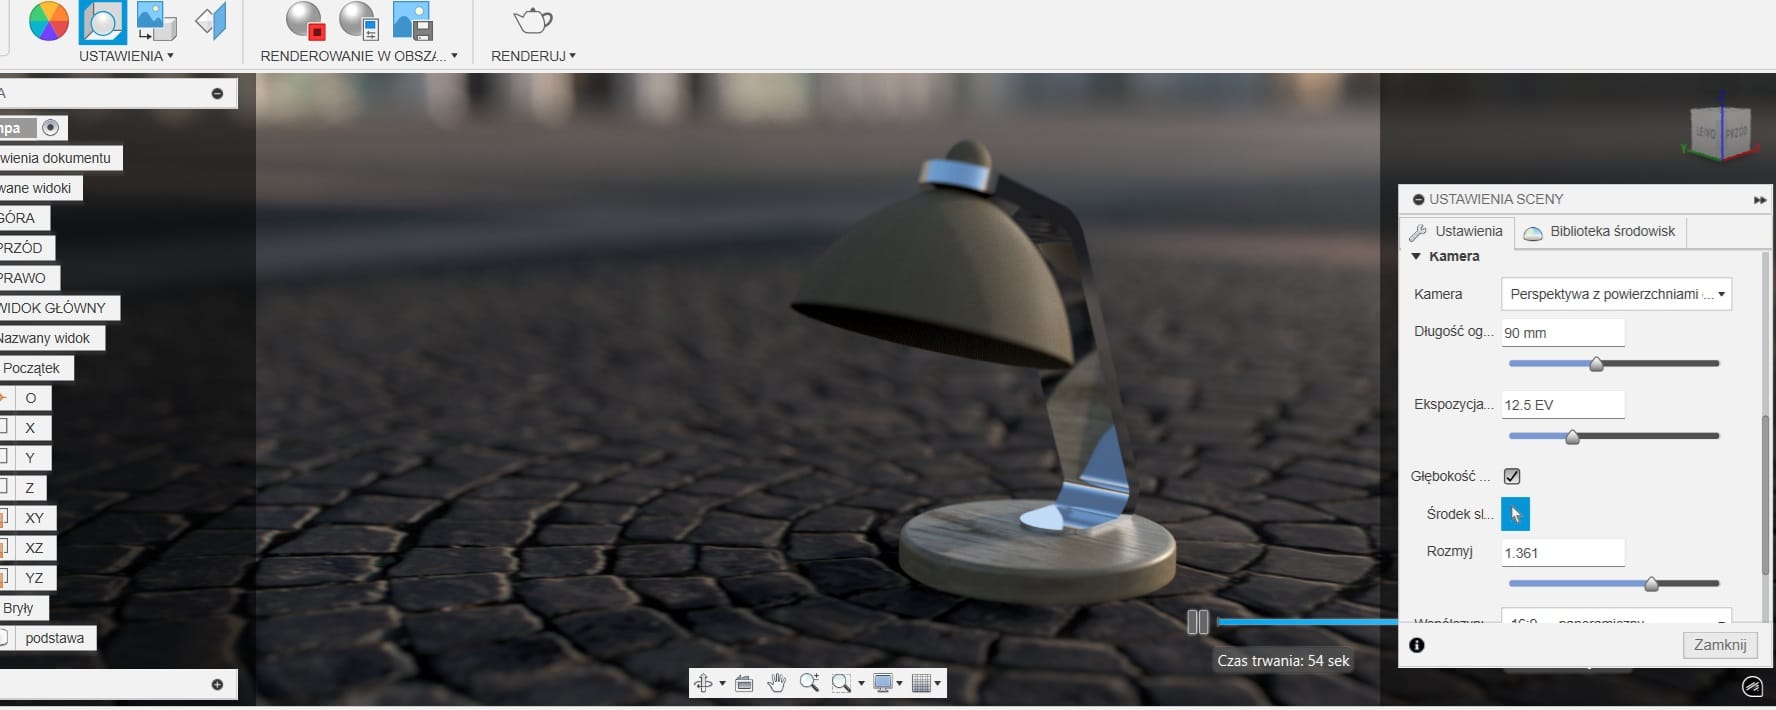
Task: Toggle visibility box next to XY plane
Action: point(4,518)
